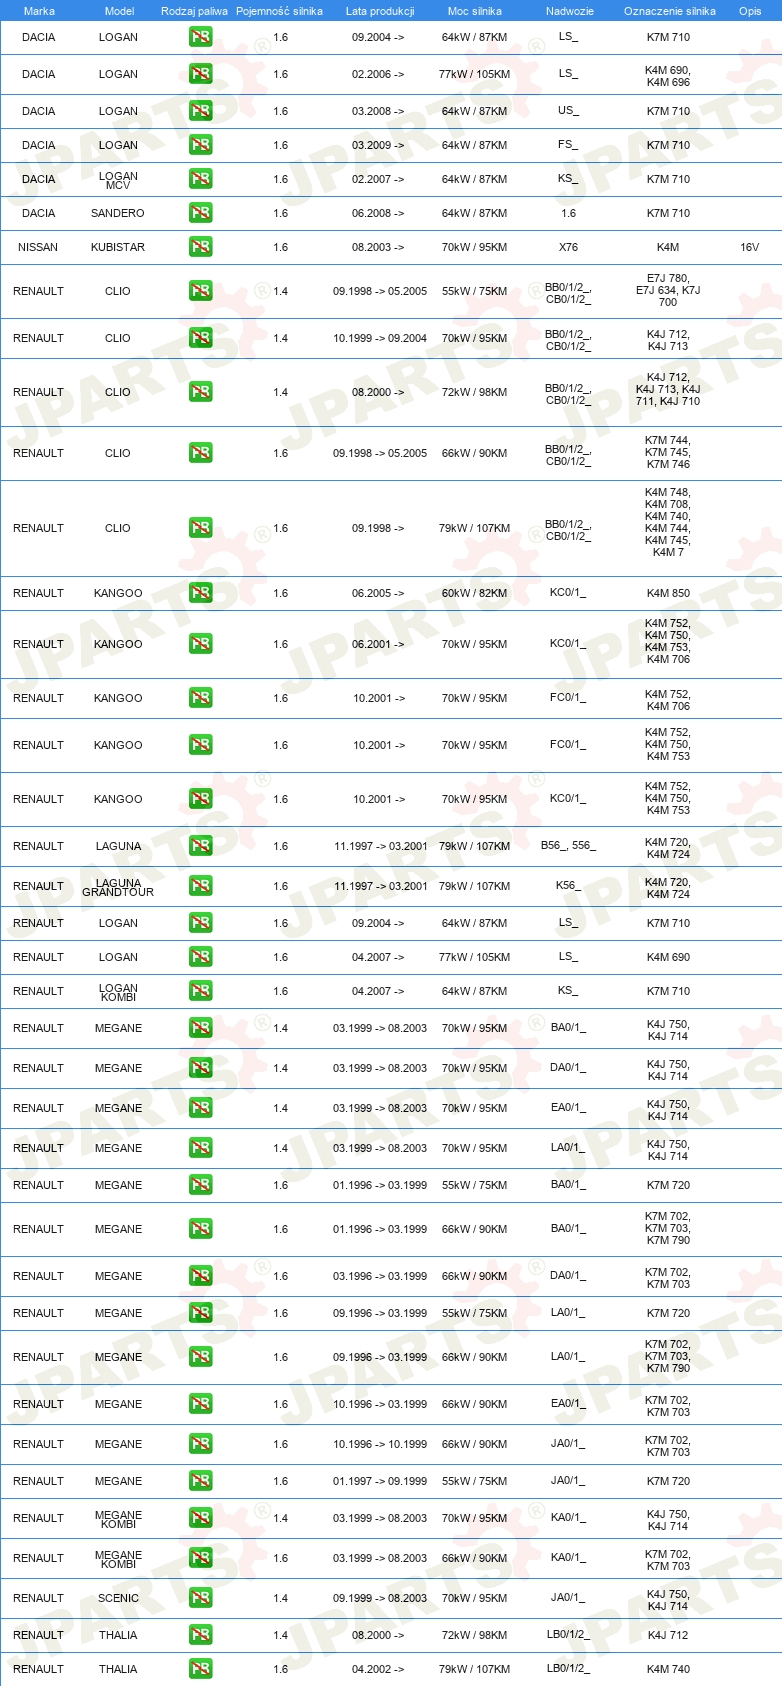Click the 60kW / 82KM power cell
Viewport: 782px width, 1686px height.
(x=475, y=593)
